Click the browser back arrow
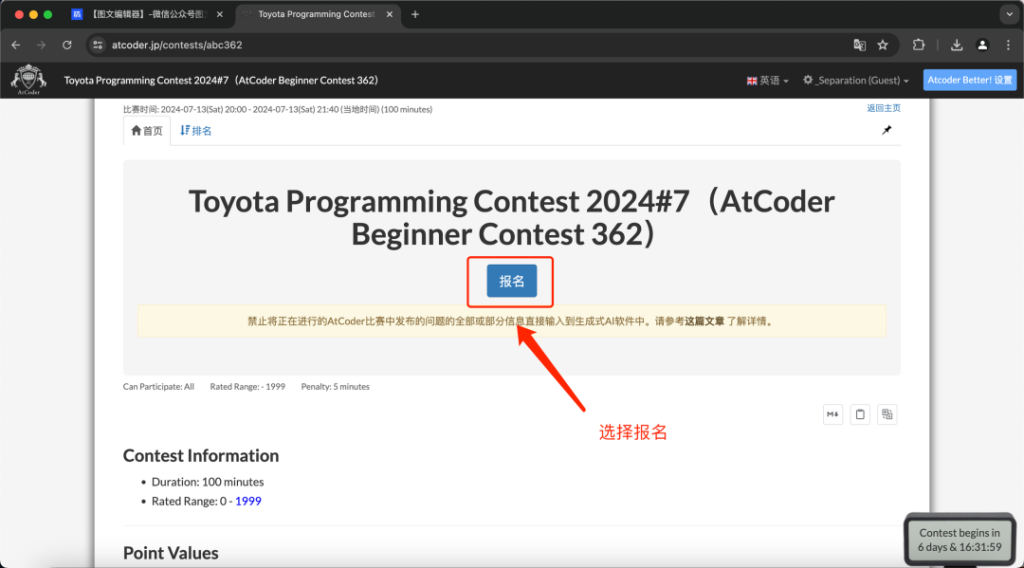 [x=16, y=45]
